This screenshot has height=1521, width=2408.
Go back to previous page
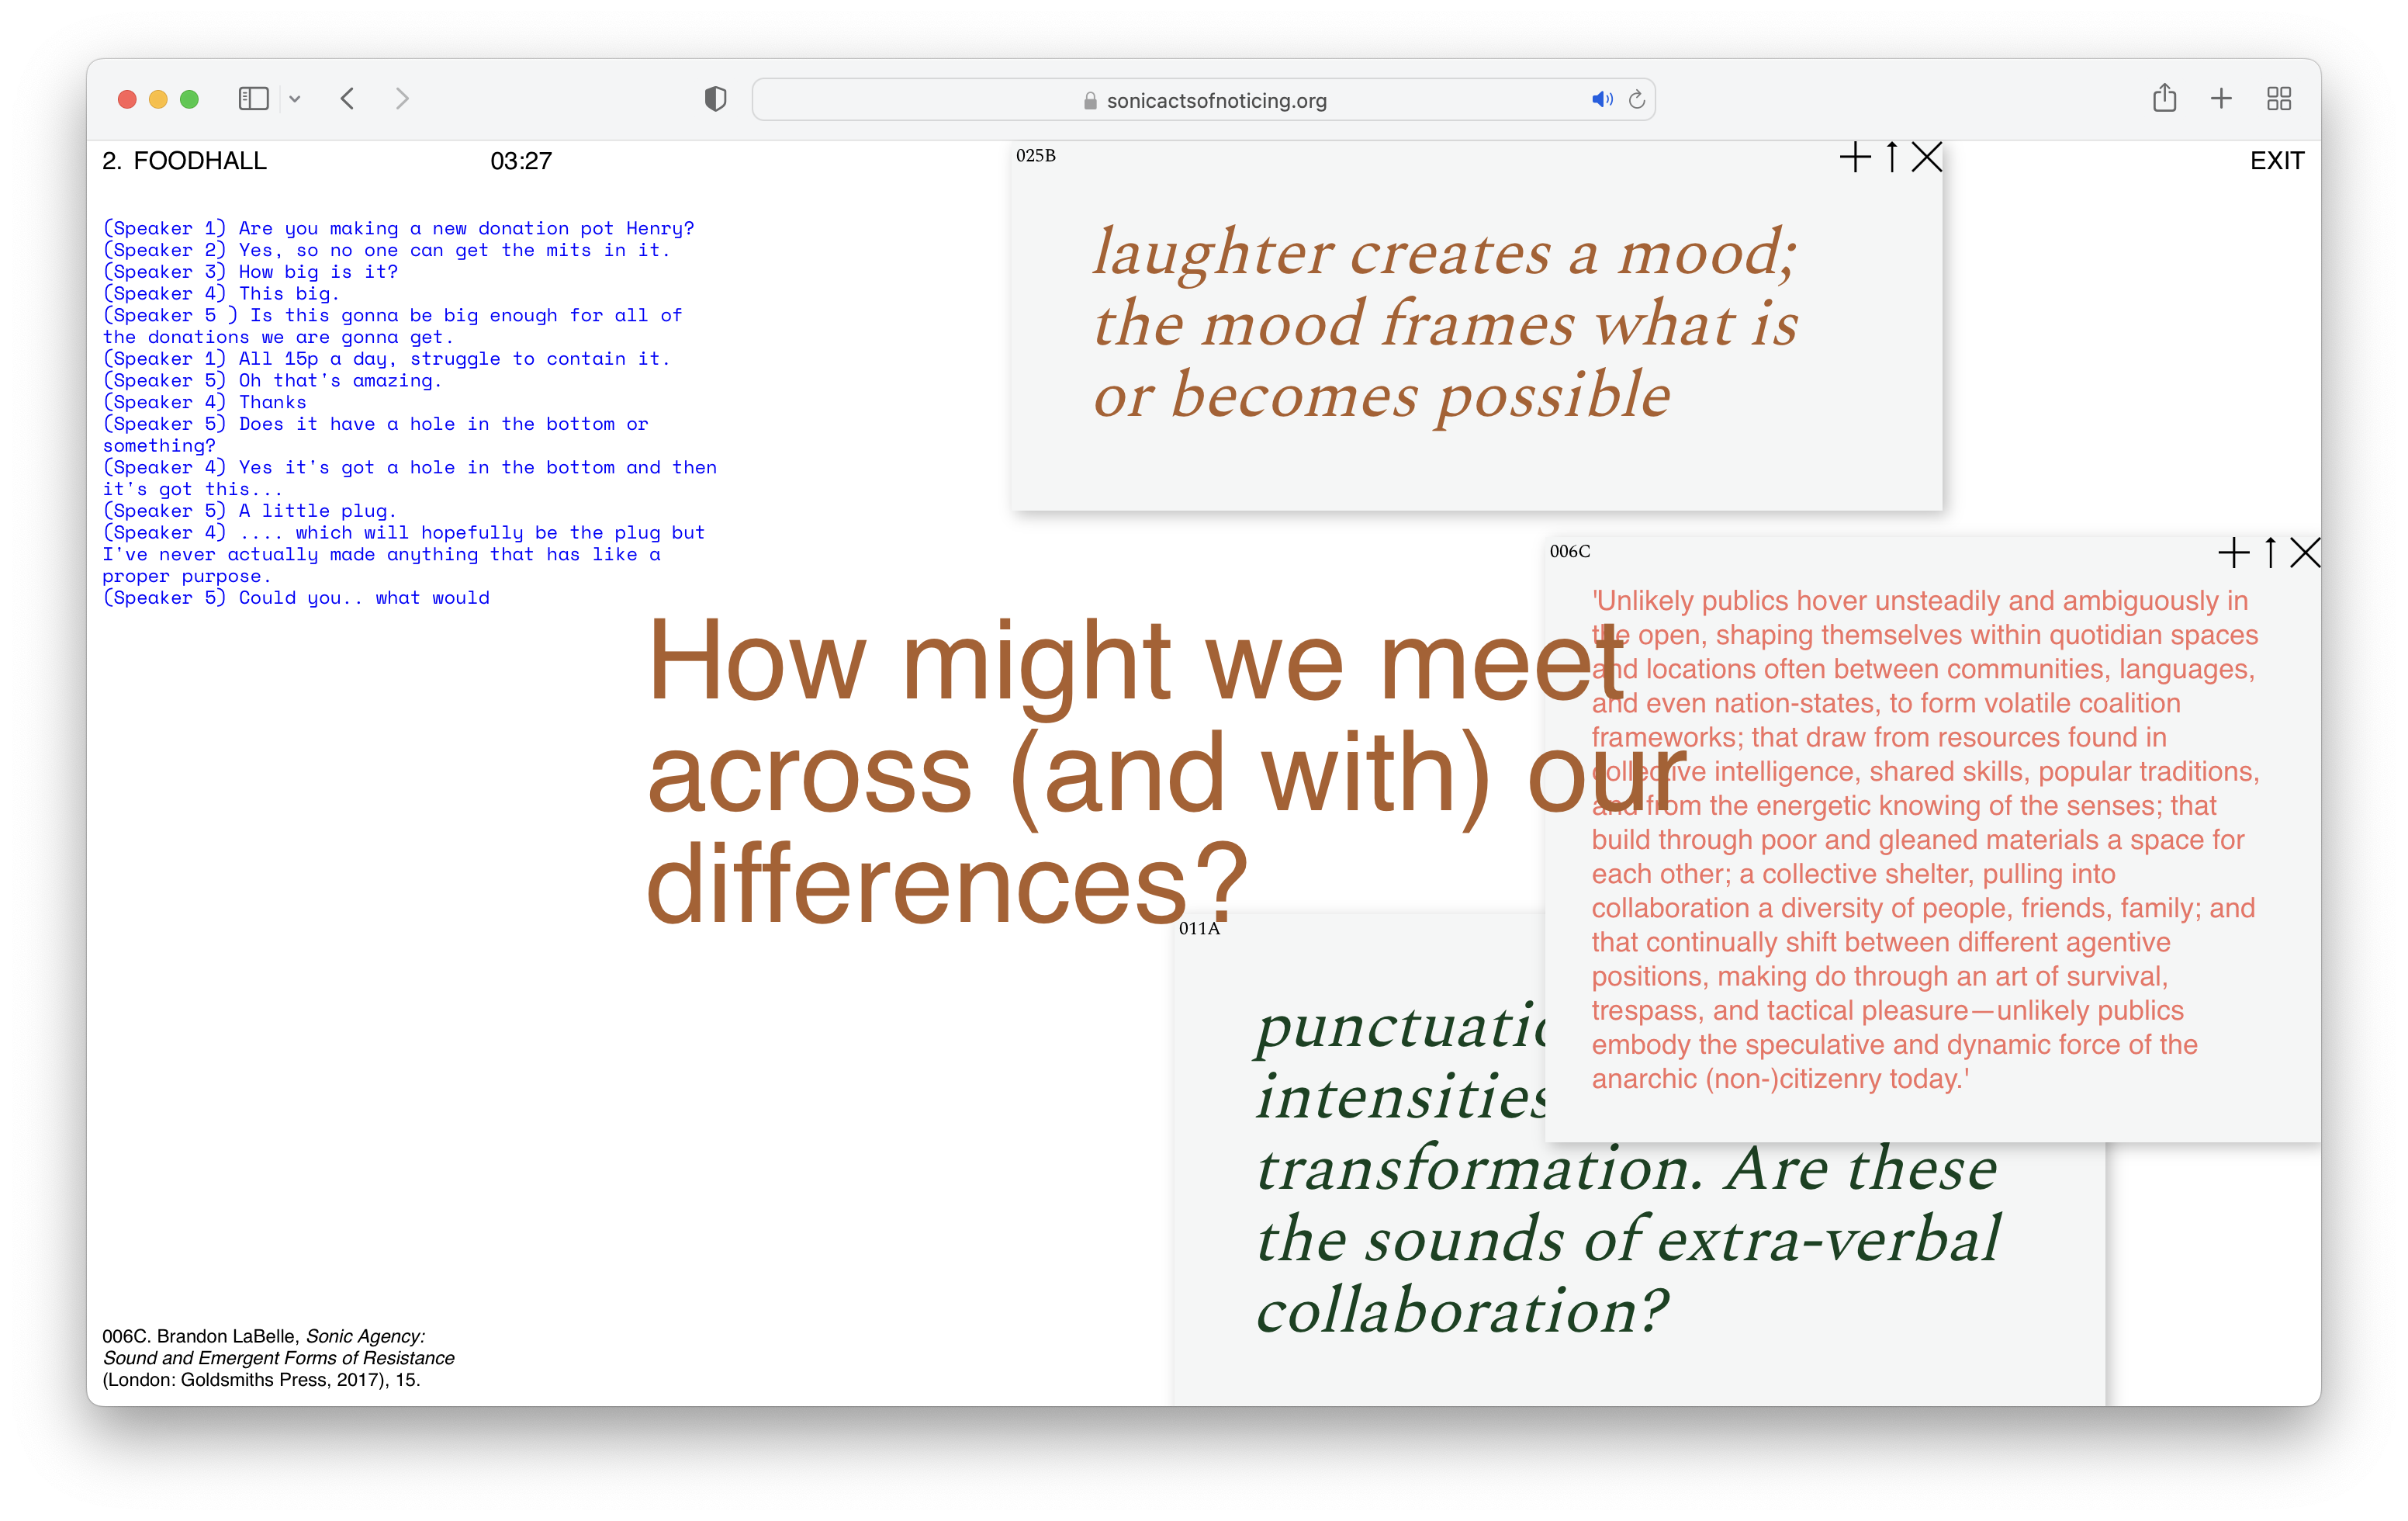348,98
